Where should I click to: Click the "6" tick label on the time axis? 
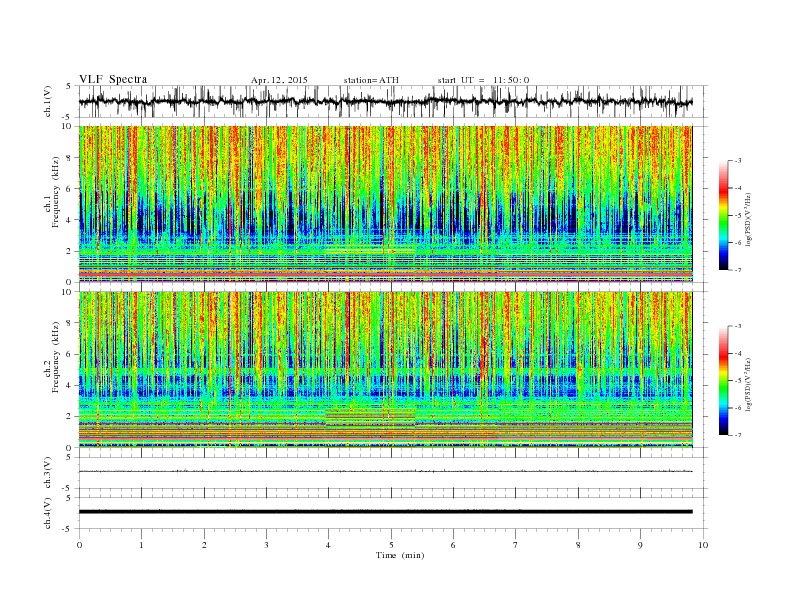point(454,545)
